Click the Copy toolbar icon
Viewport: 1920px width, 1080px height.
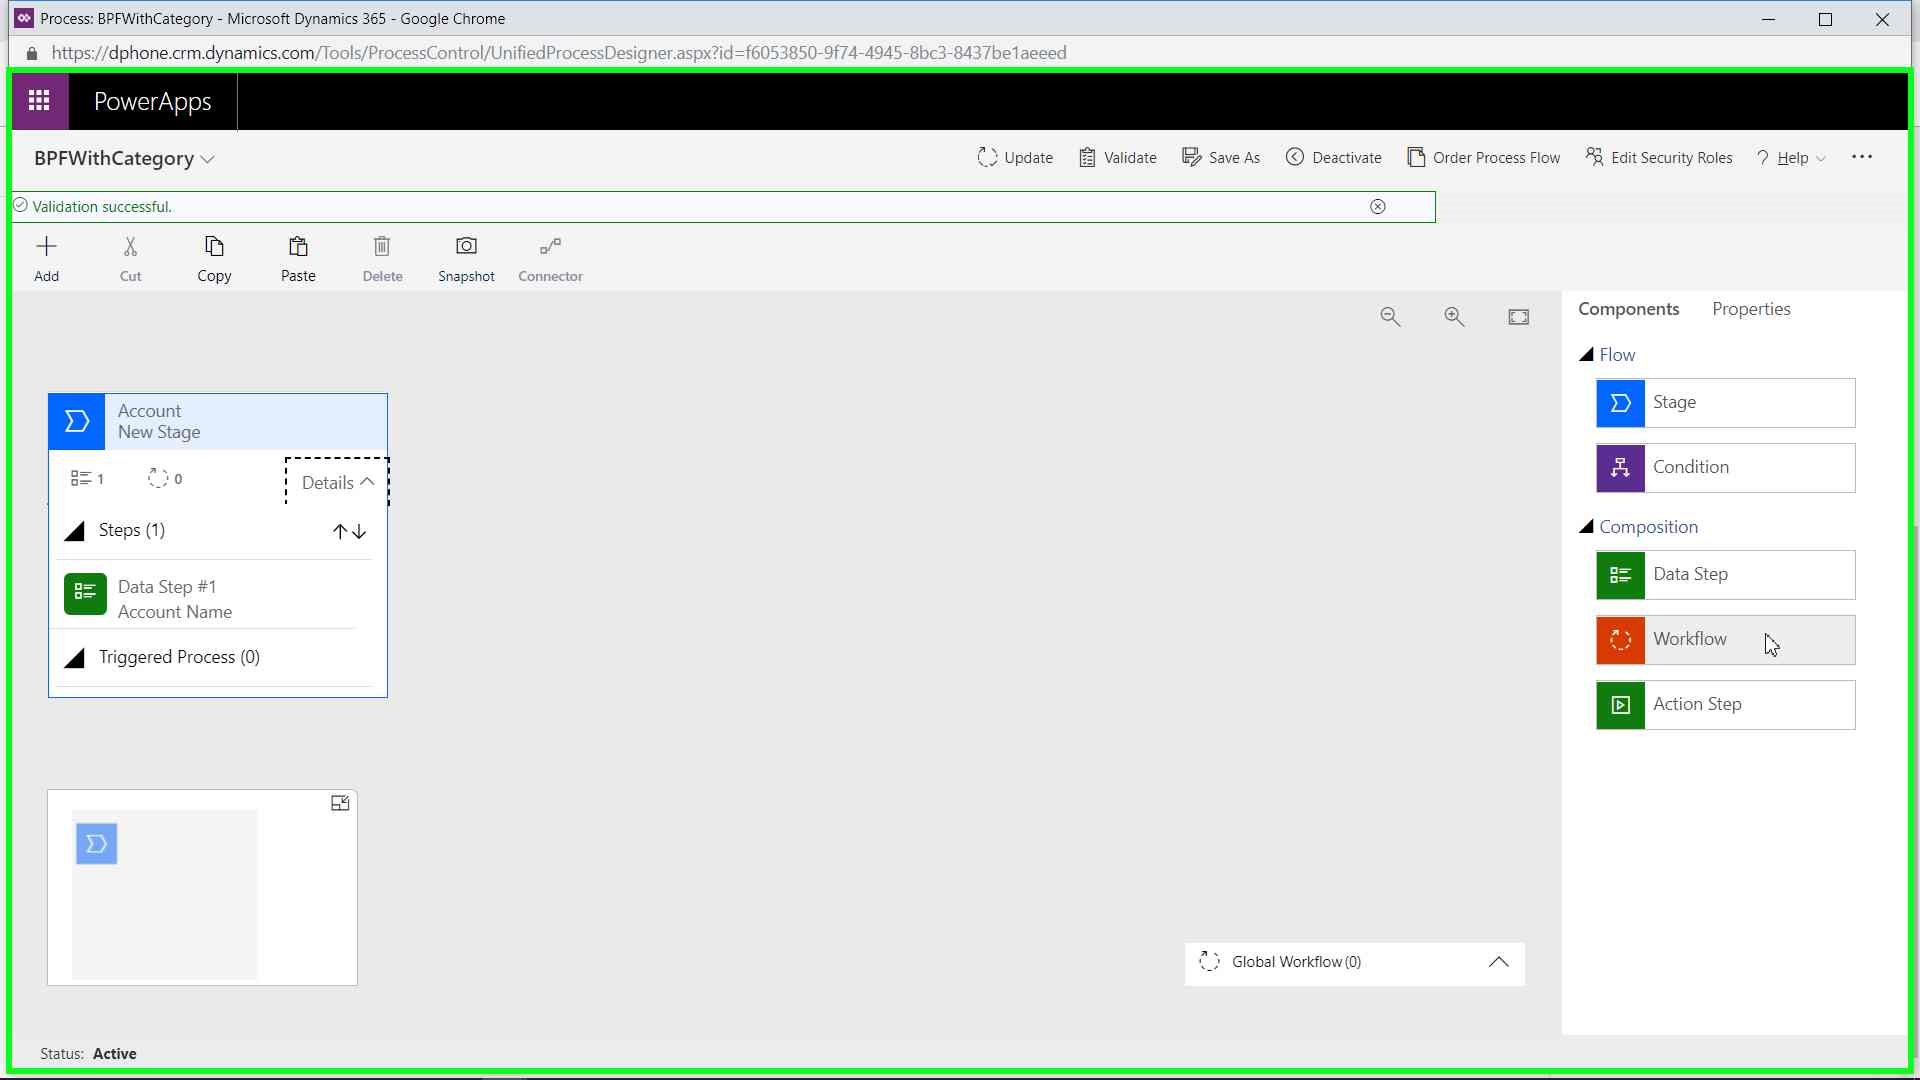[214, 246]
